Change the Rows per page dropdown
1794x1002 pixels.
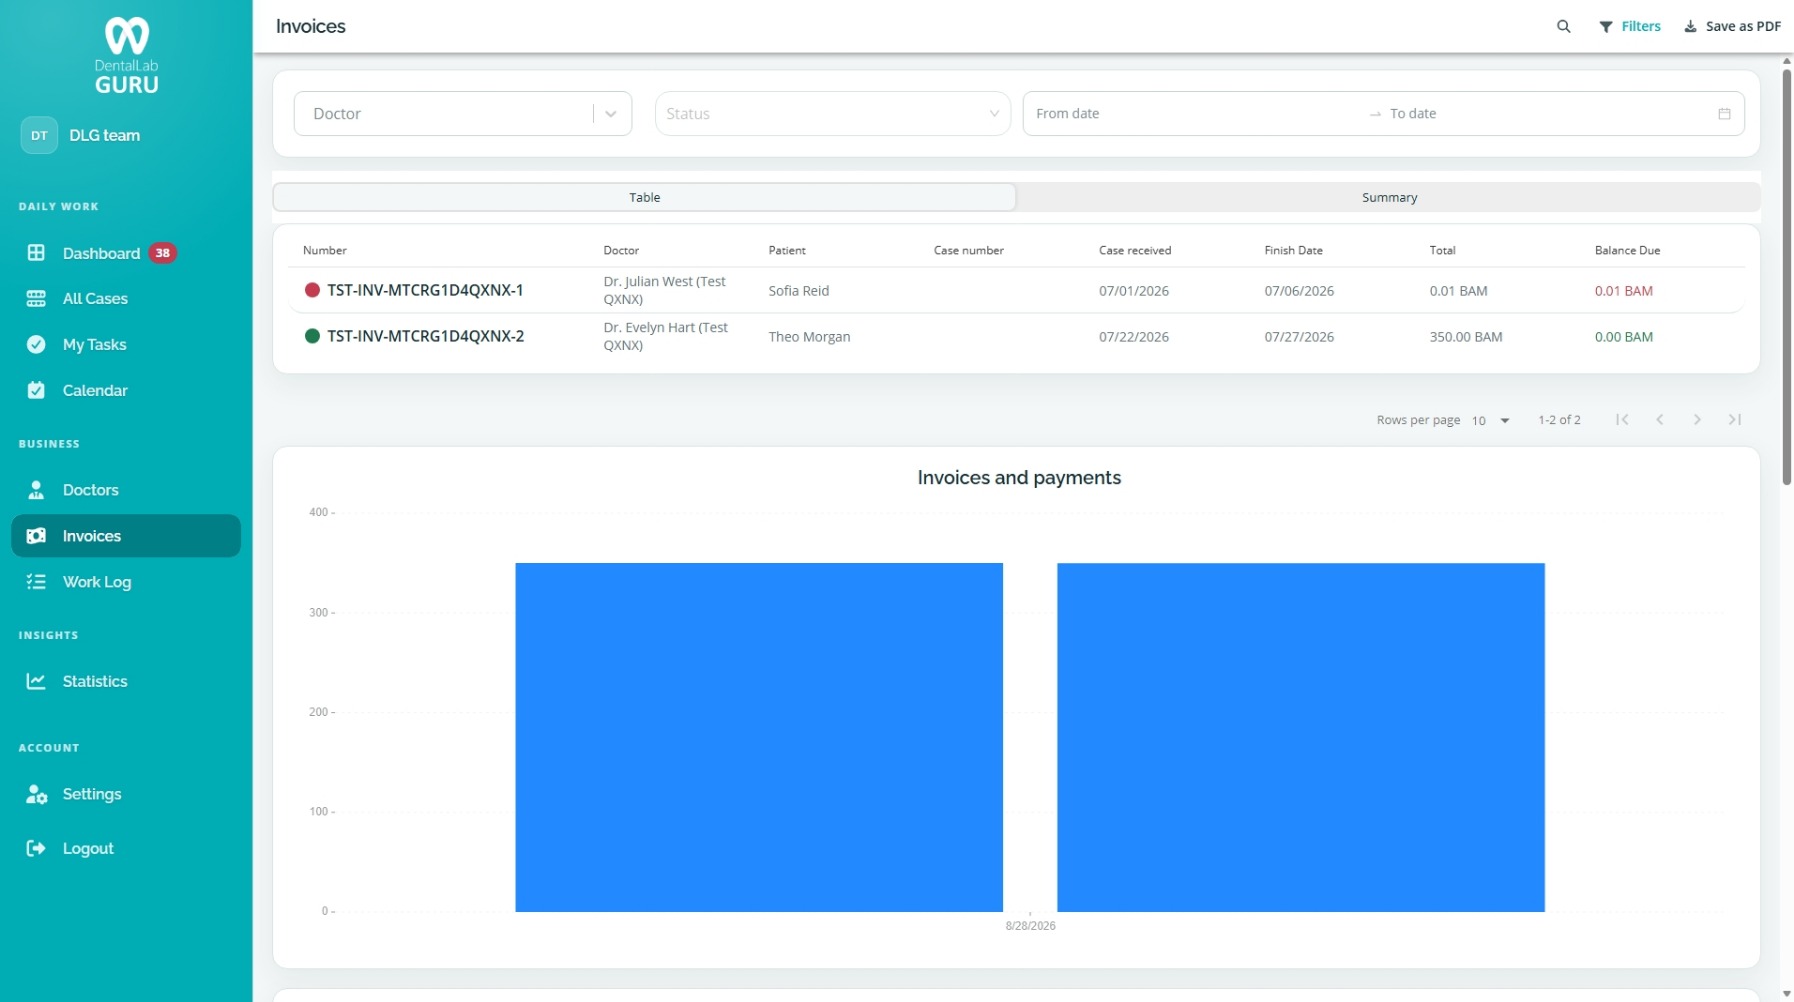point(1490,421)
